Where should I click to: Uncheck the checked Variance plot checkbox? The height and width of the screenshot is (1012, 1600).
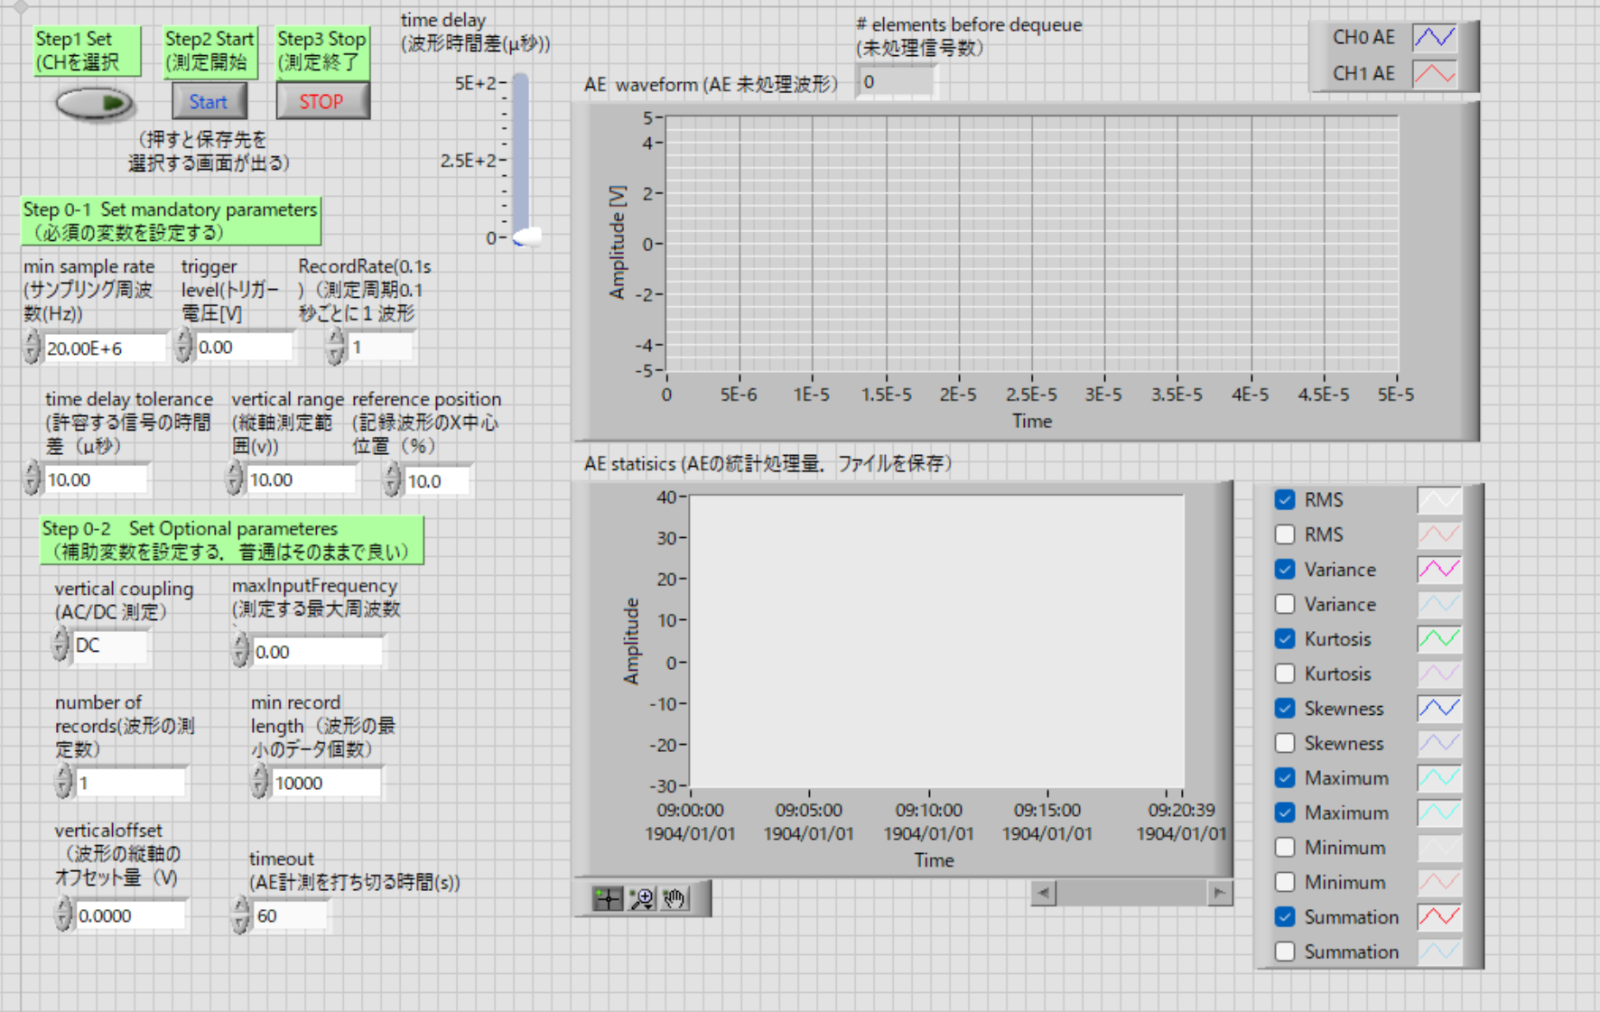tap(1285, 569)
